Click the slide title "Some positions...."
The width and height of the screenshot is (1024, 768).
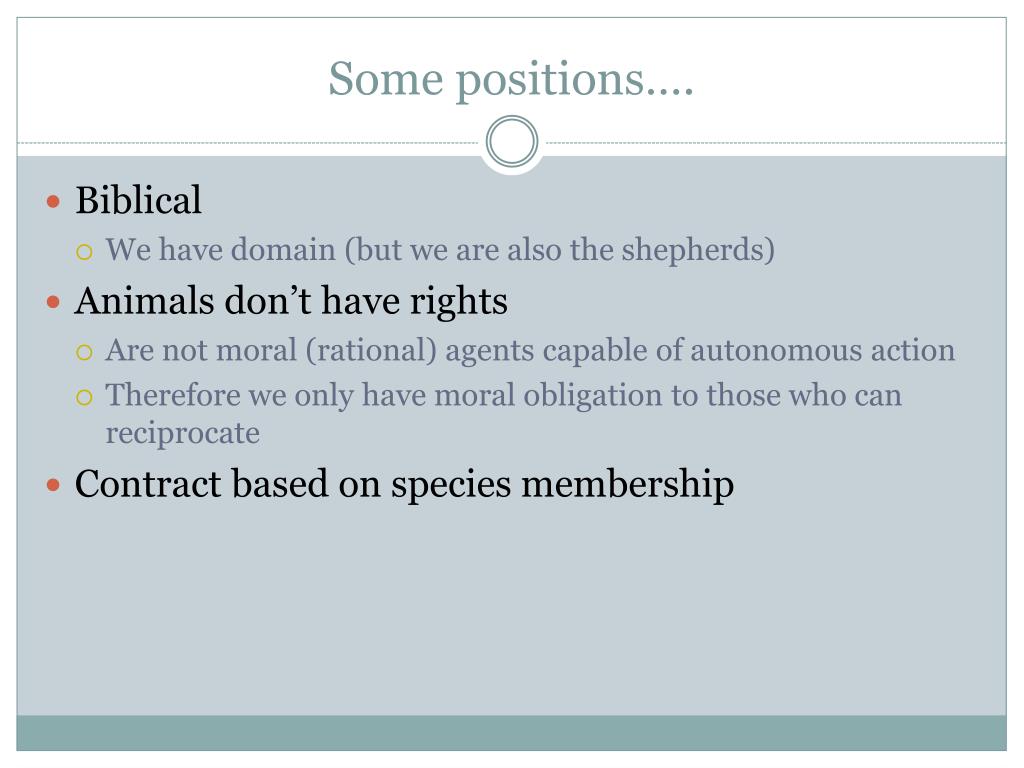pos(511,80)
